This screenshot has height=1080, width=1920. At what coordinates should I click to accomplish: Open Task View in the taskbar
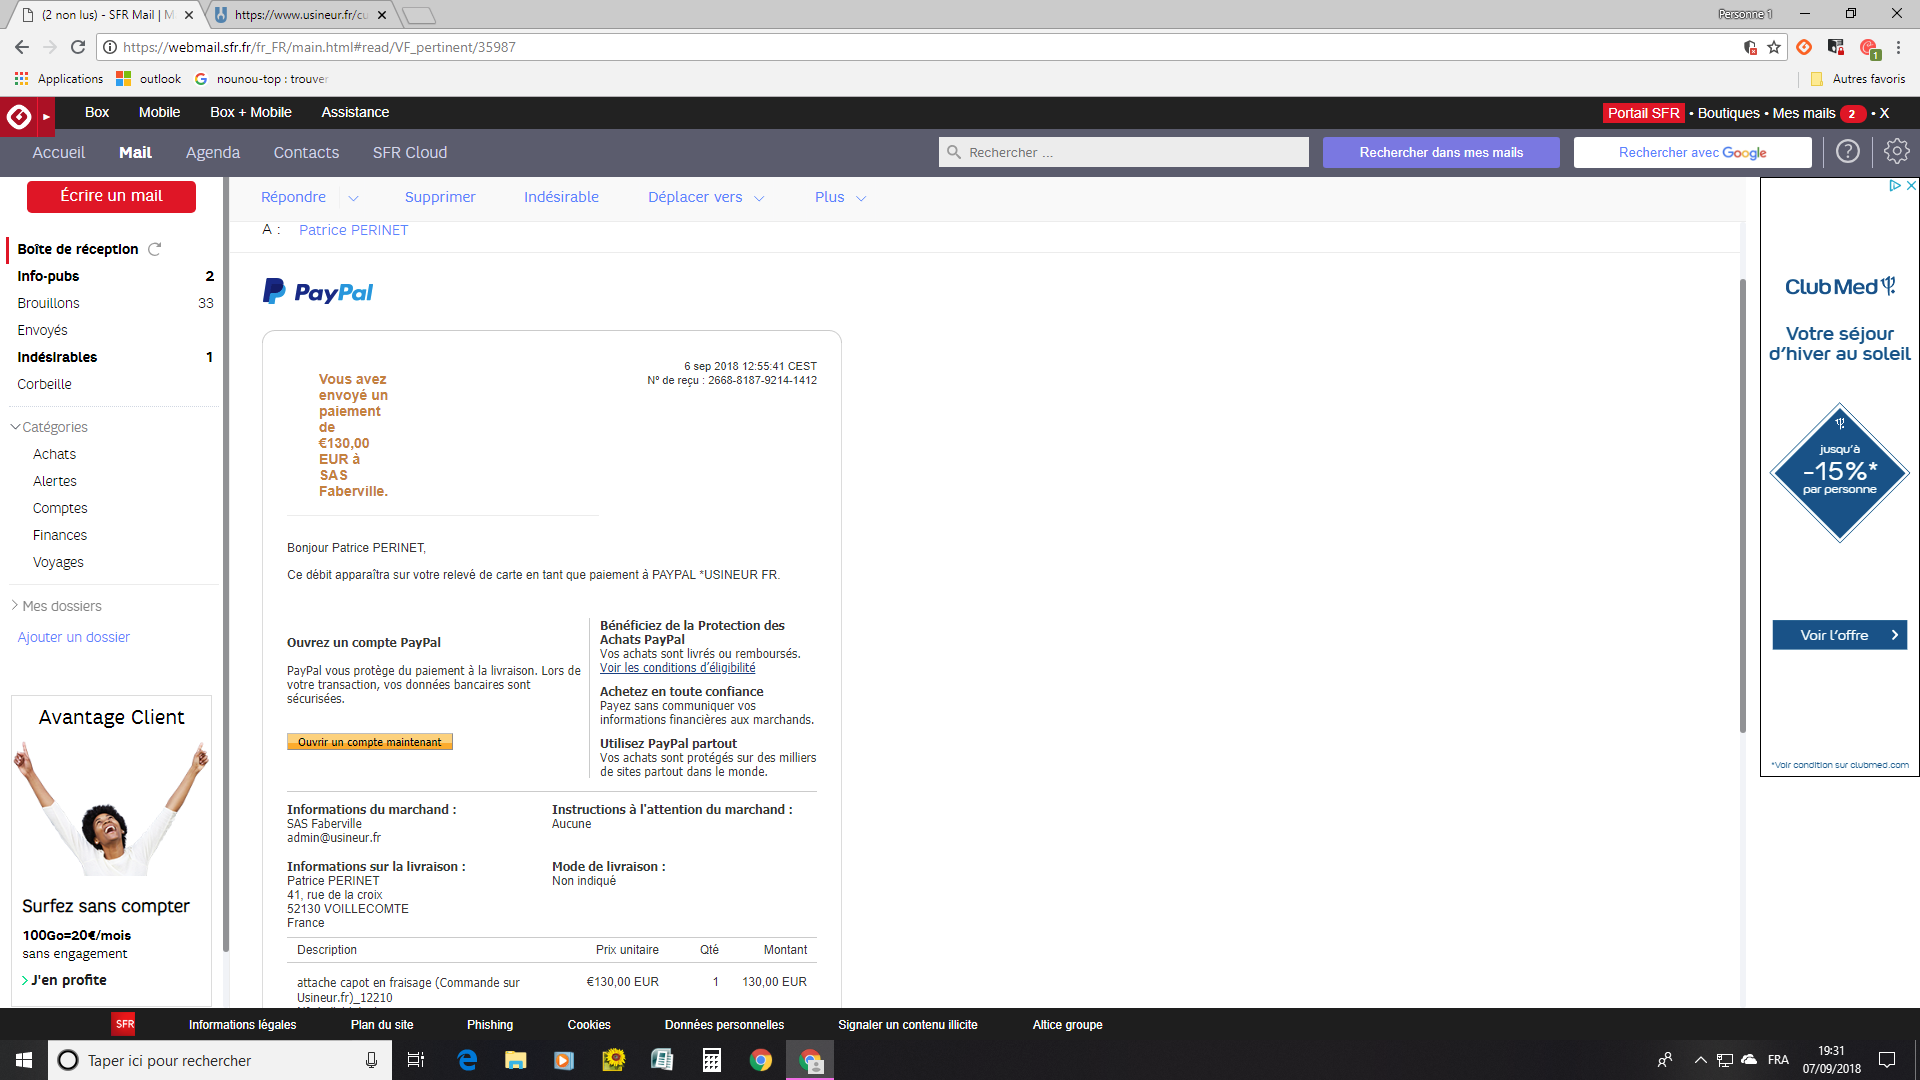pos(416,1060)
